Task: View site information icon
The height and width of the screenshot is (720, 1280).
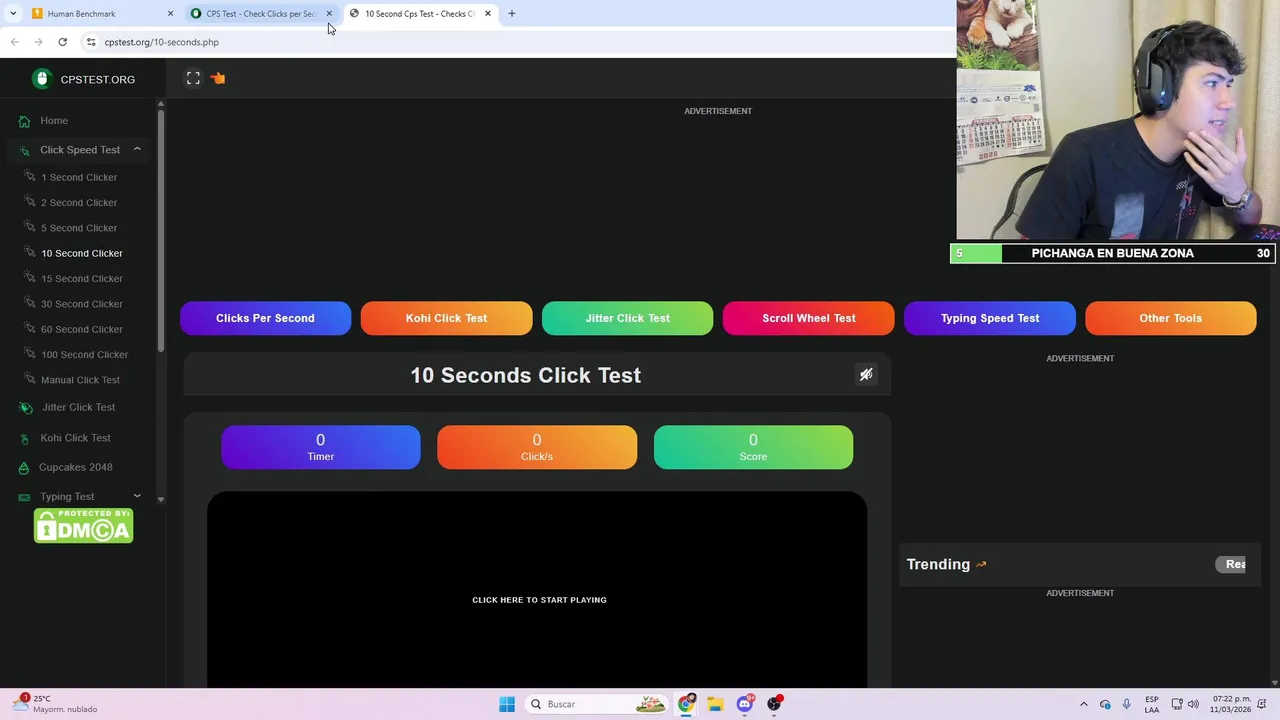Action: [91, 42]
